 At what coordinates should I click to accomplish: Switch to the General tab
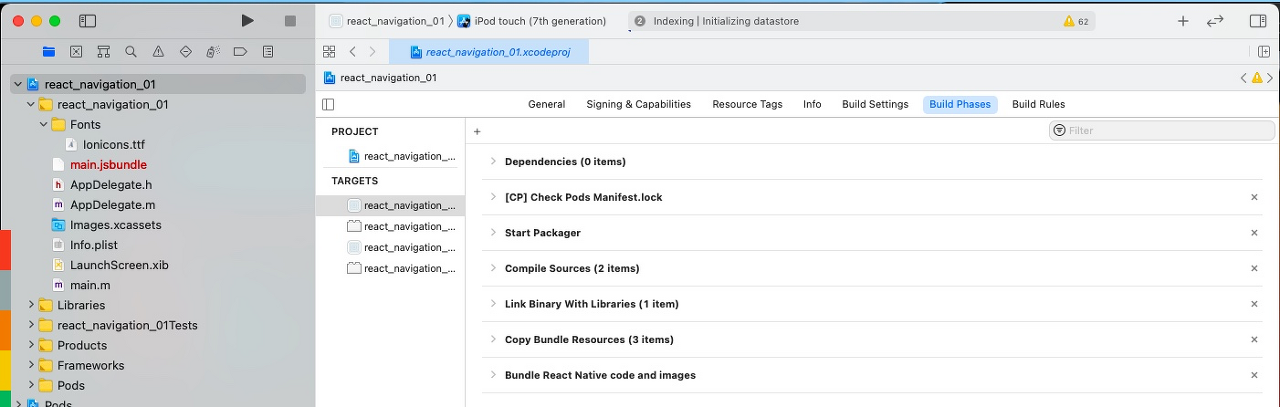click(546, 104)
